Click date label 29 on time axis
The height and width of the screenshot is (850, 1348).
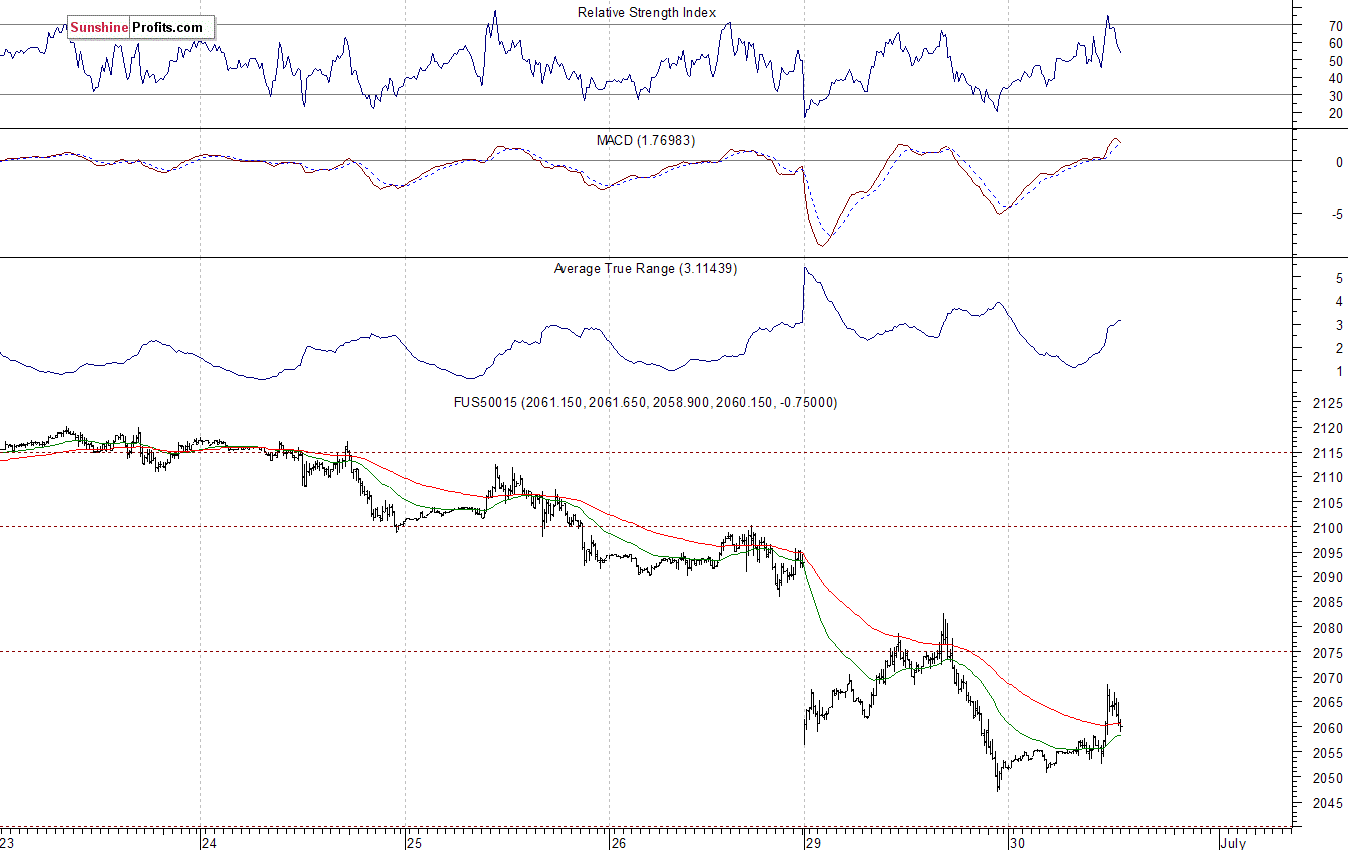click(x=813, y=842)
